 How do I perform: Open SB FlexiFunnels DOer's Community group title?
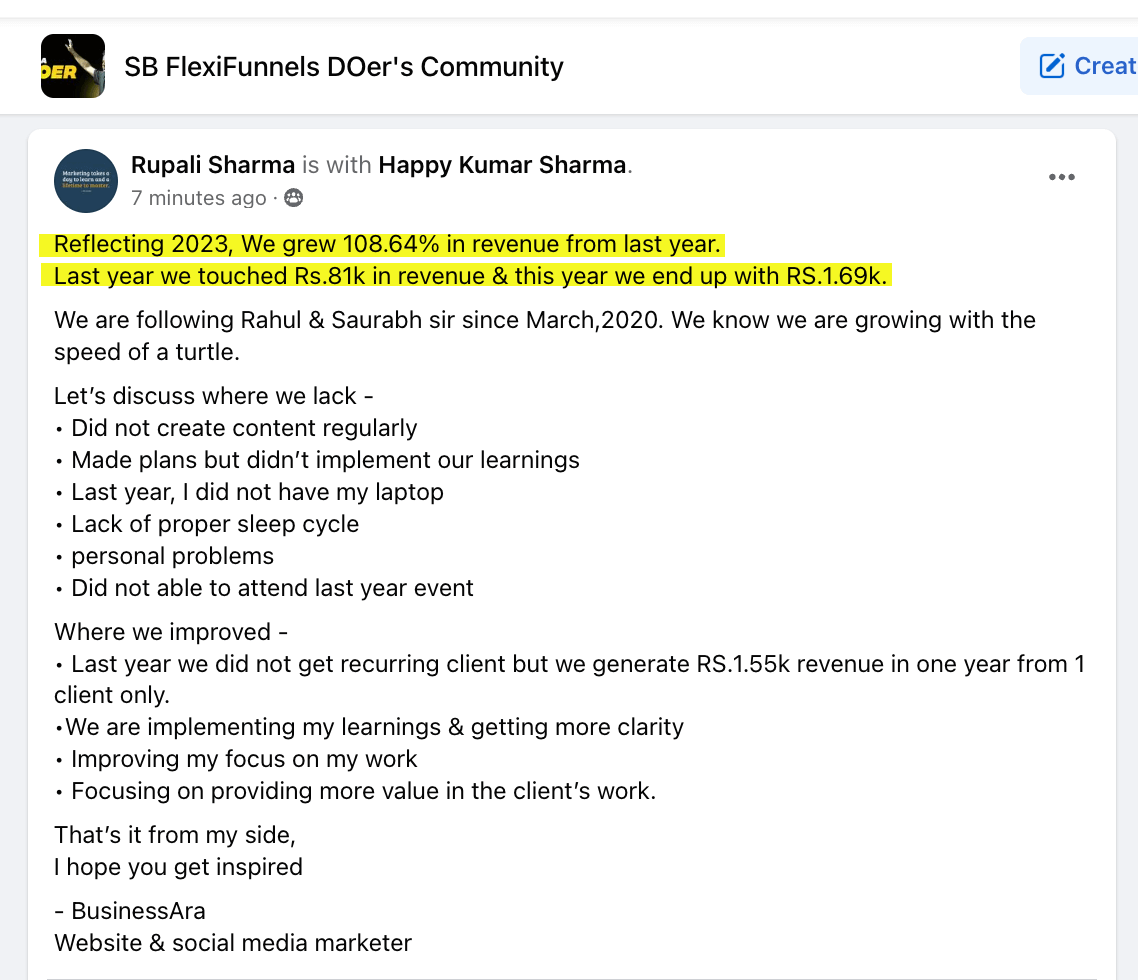343,67
